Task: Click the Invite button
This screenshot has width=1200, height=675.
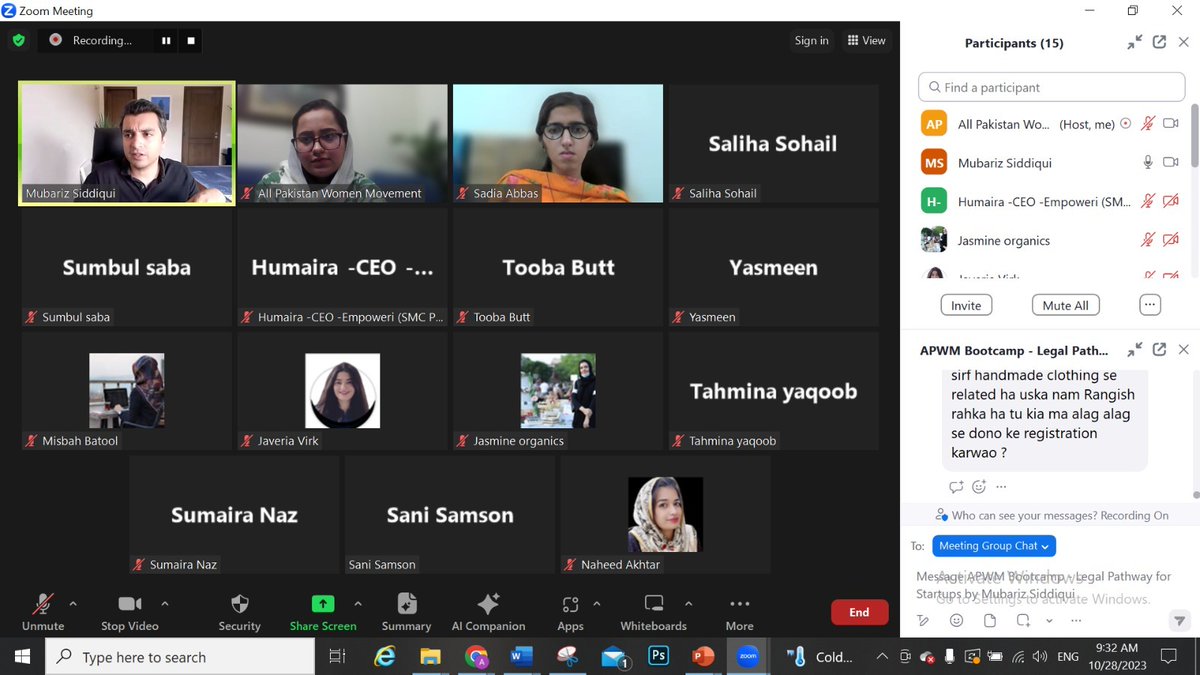Action: click(966, 305)
